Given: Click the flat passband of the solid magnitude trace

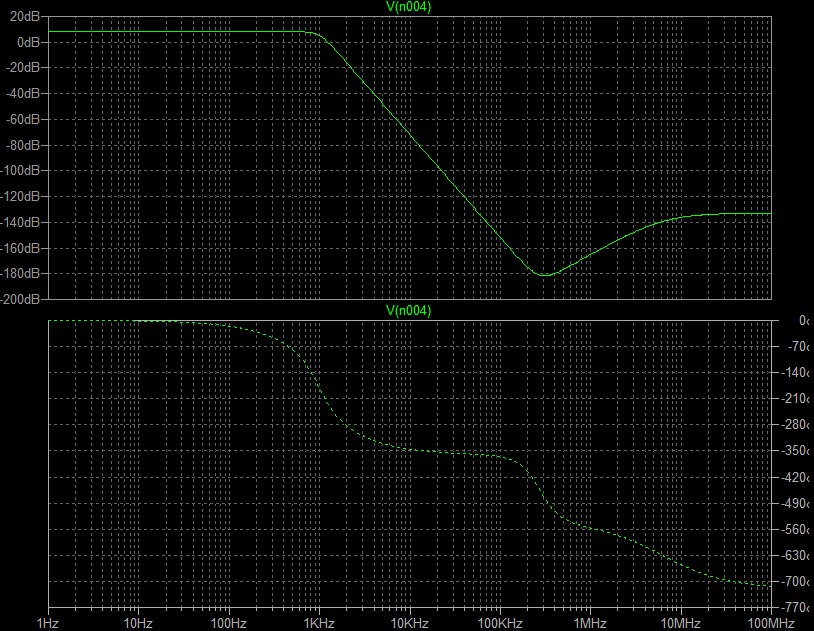Looking at the screenshot, I should point(180,32).
